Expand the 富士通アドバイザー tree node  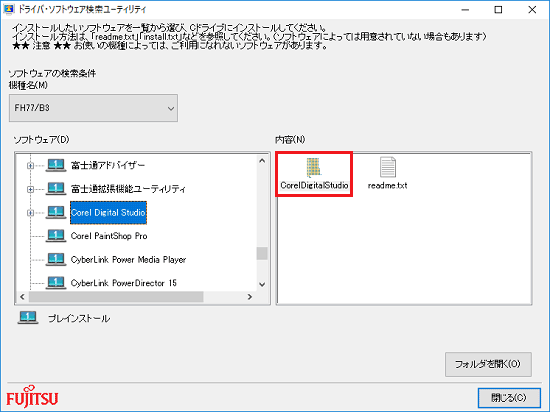click(31, 166)
